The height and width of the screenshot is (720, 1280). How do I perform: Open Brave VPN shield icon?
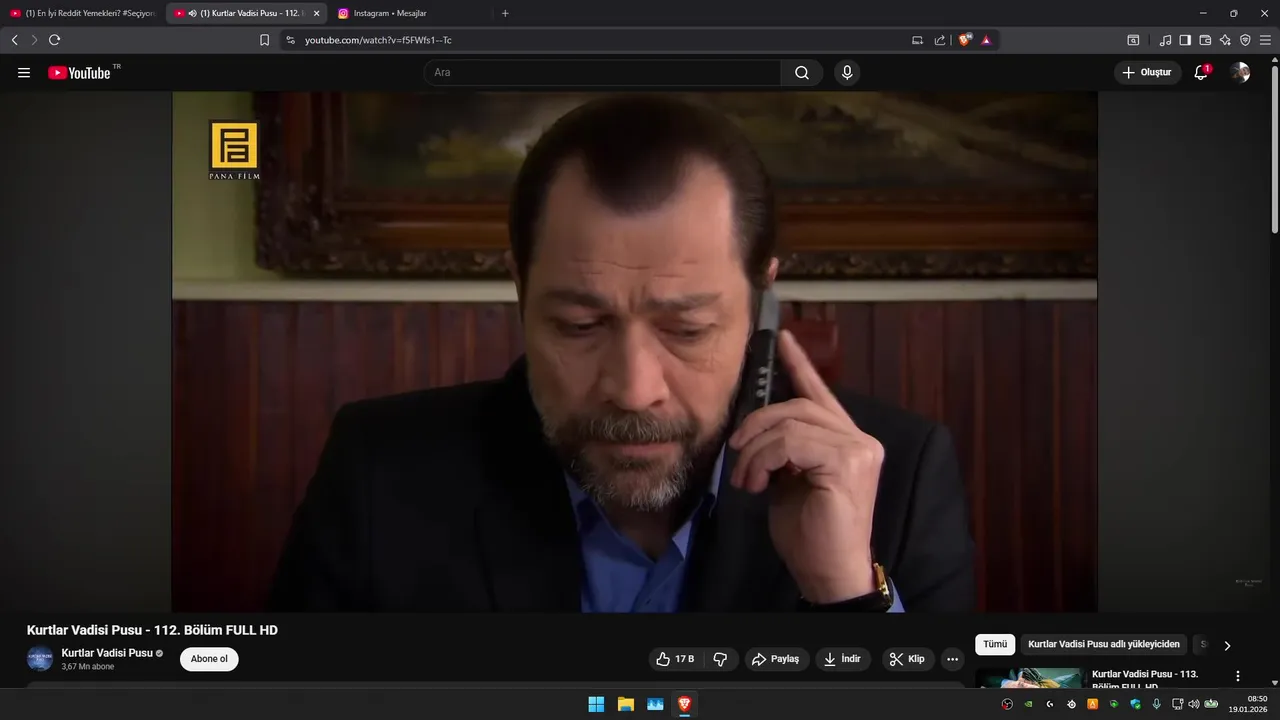pyautogui.click(x=1245, y=40)
